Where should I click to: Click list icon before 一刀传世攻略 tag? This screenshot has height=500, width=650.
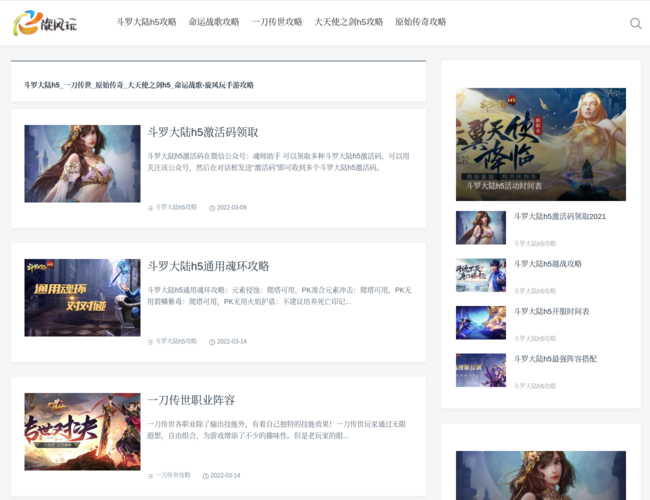(150, 476)
